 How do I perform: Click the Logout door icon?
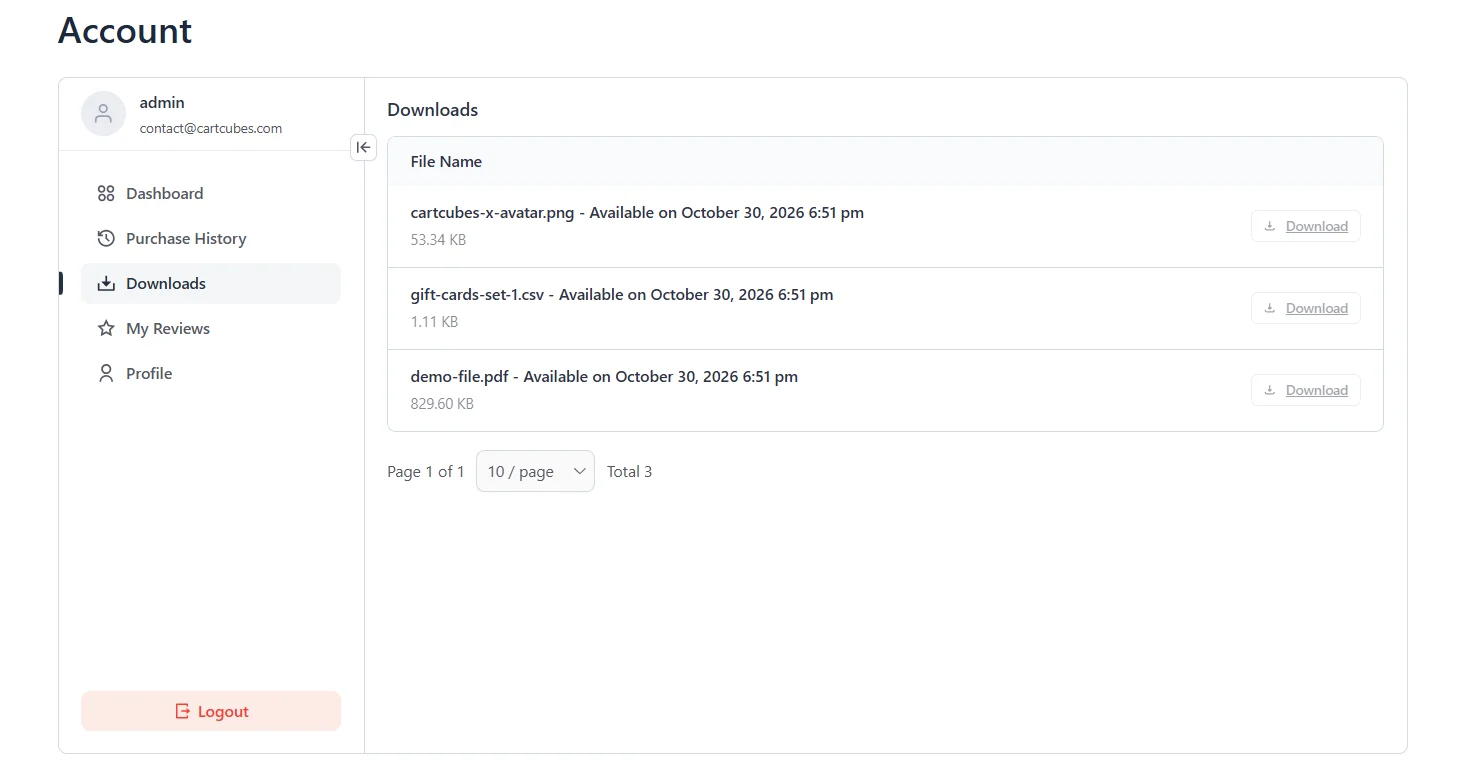click(x=182, y=711)
